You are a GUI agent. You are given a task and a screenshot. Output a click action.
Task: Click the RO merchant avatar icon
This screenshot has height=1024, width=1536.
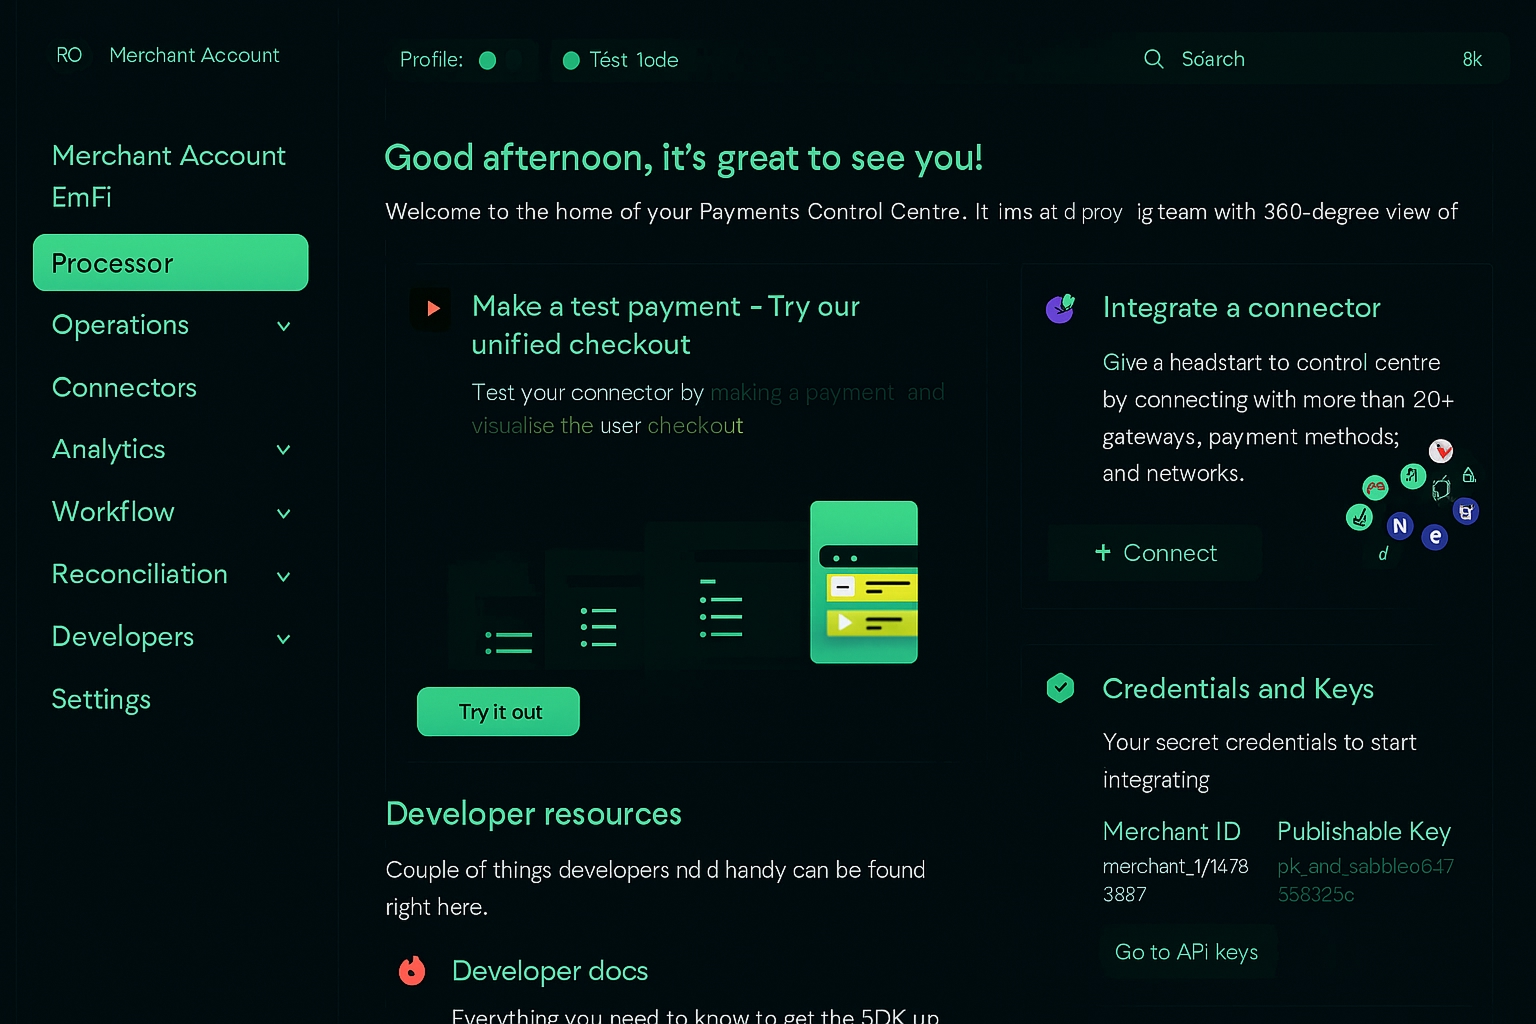pos(69,55)
